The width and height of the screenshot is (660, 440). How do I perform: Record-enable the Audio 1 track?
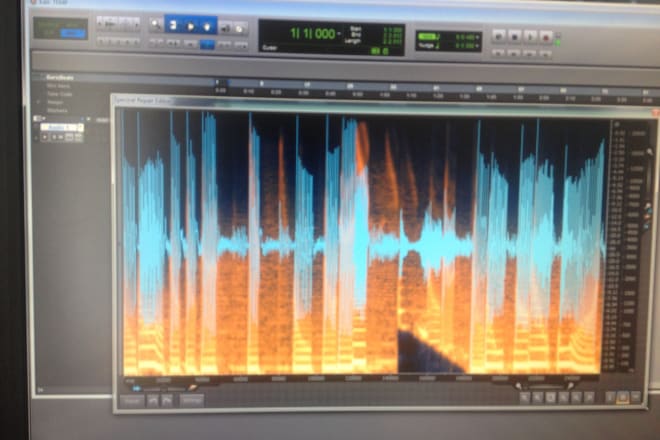tap(45, 137)
